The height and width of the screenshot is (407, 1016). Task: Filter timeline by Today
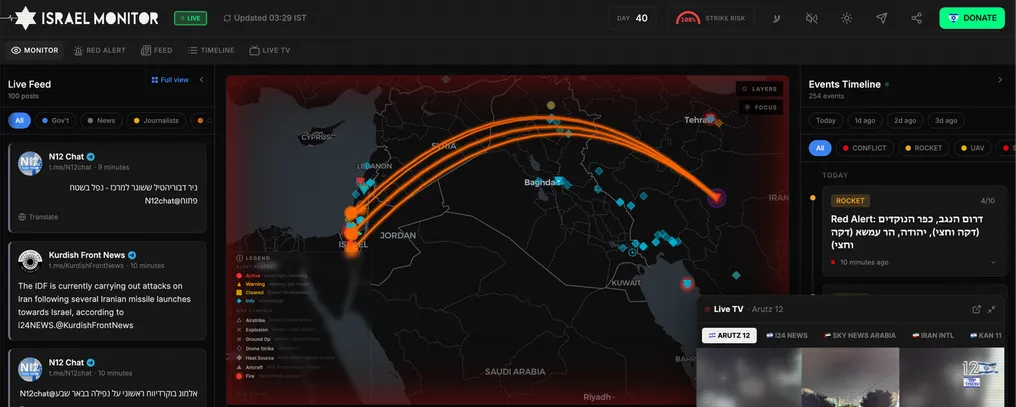[x=826, y=121]
